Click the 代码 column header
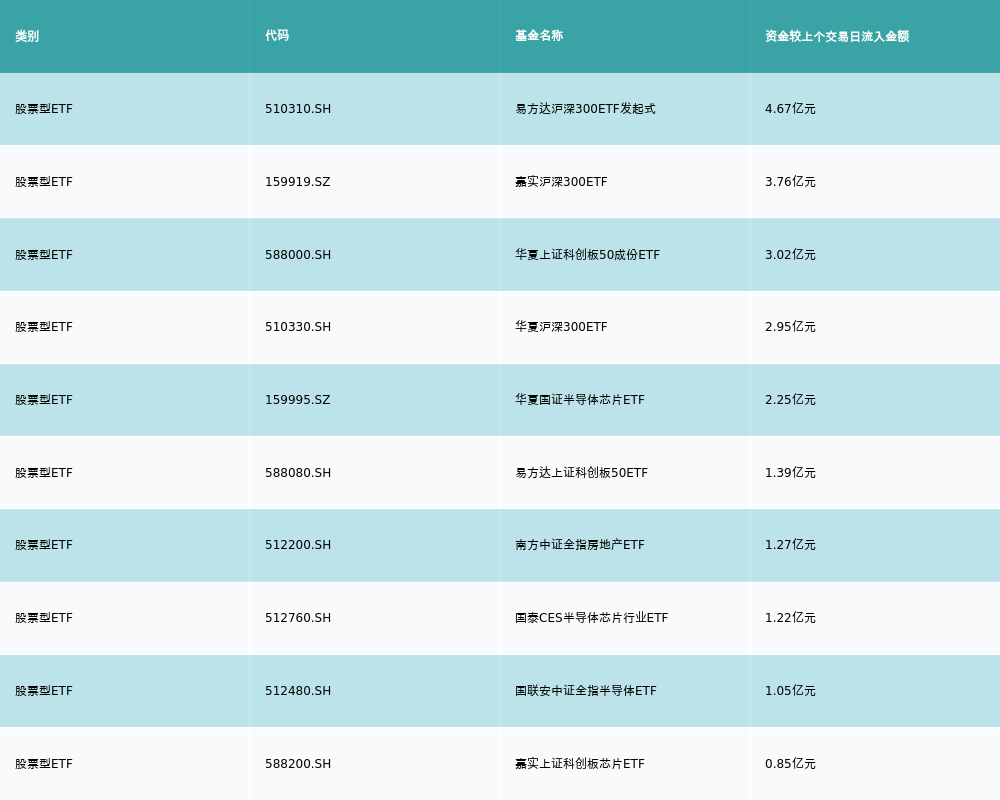The width and height of the screenshot is (1000, 800). tap(277, 36)
